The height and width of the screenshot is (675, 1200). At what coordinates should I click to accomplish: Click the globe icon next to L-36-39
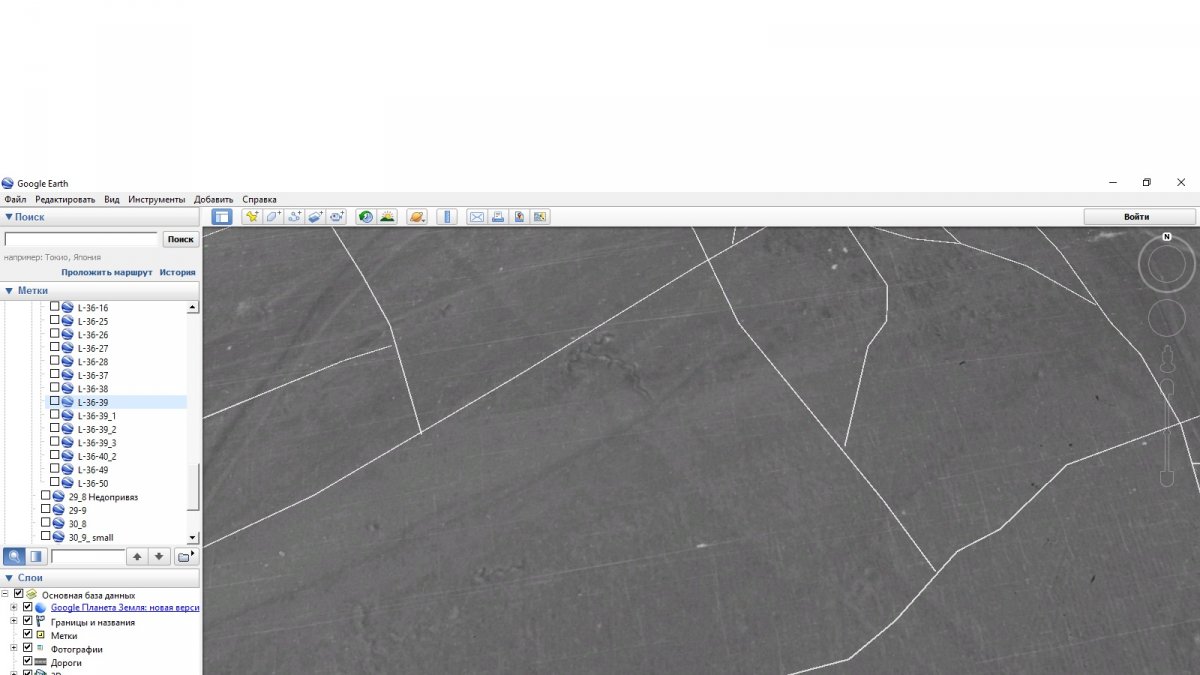click(x=68, y=402)
